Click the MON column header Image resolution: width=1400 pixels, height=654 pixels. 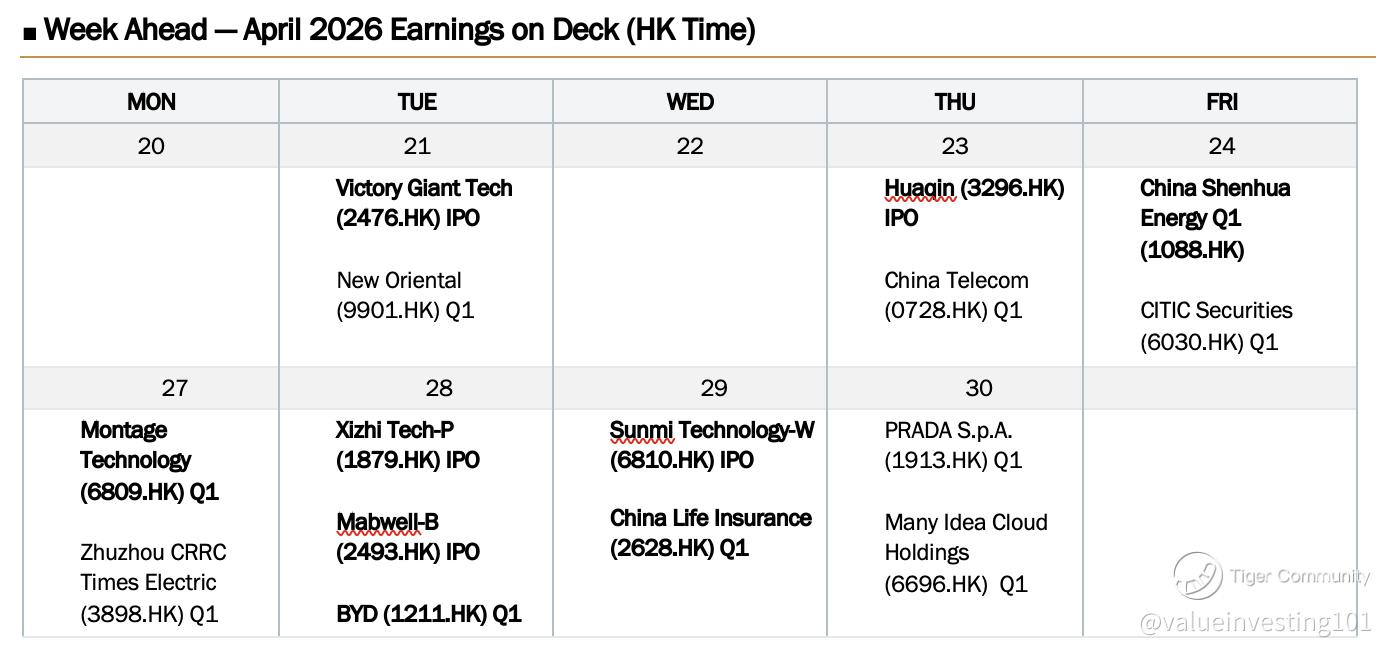coord(151,102)
